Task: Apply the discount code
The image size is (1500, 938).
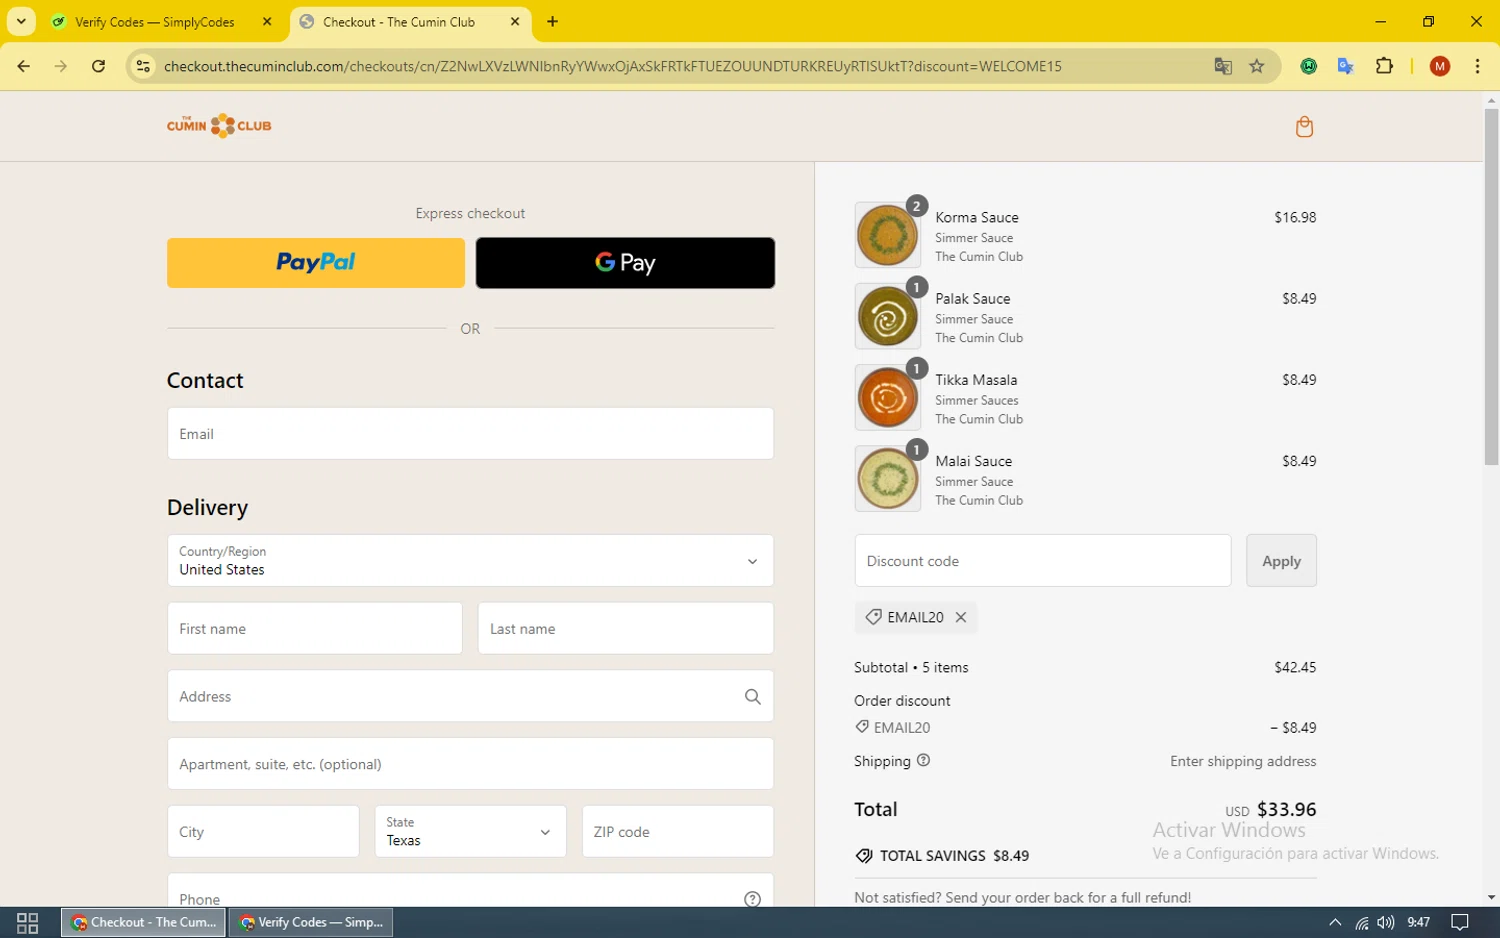Action: click(x=1281, y=561)
